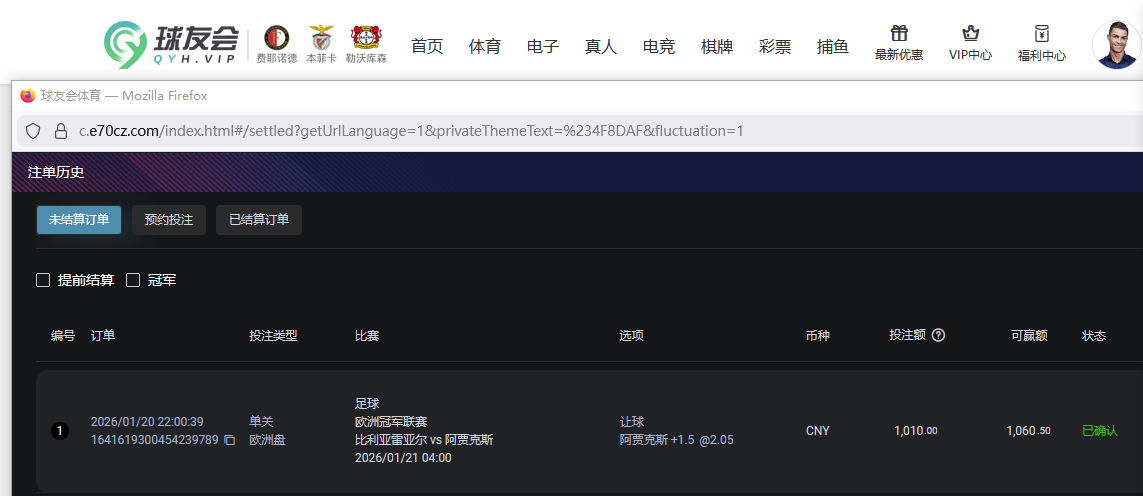Open 最新优惠 gift icon
Image resolution: width=1143 pixels, height=496 pixels.
click(x=899, y=34)
